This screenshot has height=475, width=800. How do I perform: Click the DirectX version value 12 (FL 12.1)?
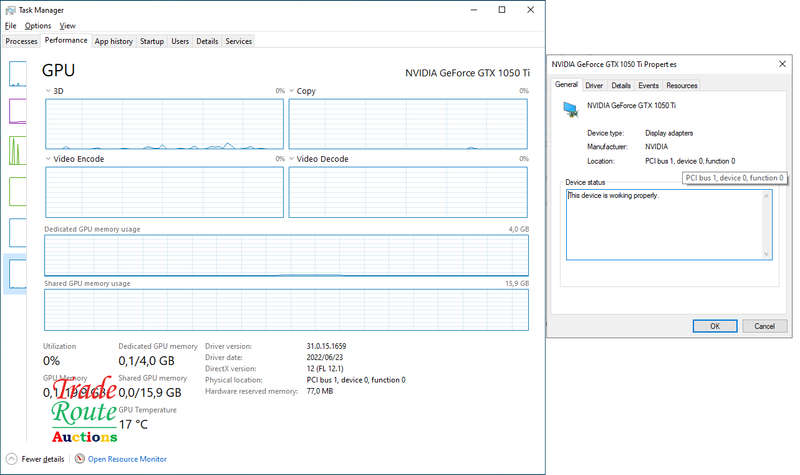(x=325, y=368)
